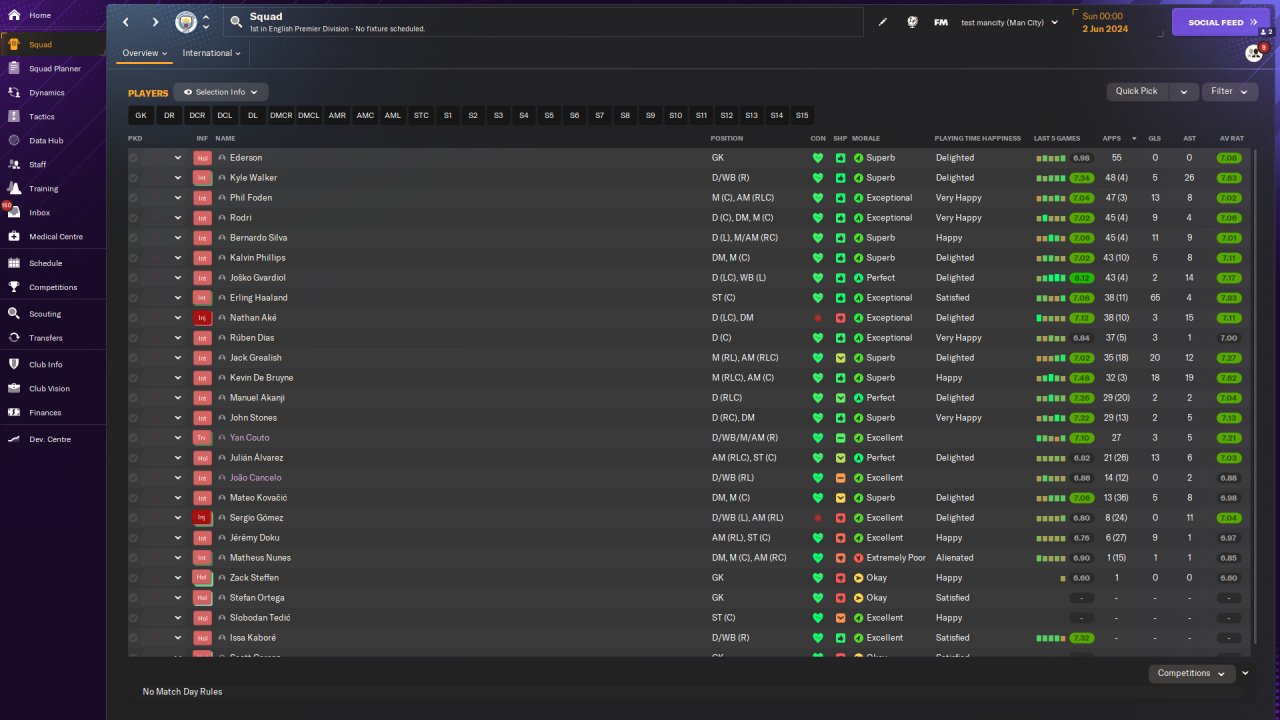Screen dimensions: 1280x720
Task: Expand the Quick Pick arrow dropdown
Action: pyautogui.click(x=1184, y=91)
